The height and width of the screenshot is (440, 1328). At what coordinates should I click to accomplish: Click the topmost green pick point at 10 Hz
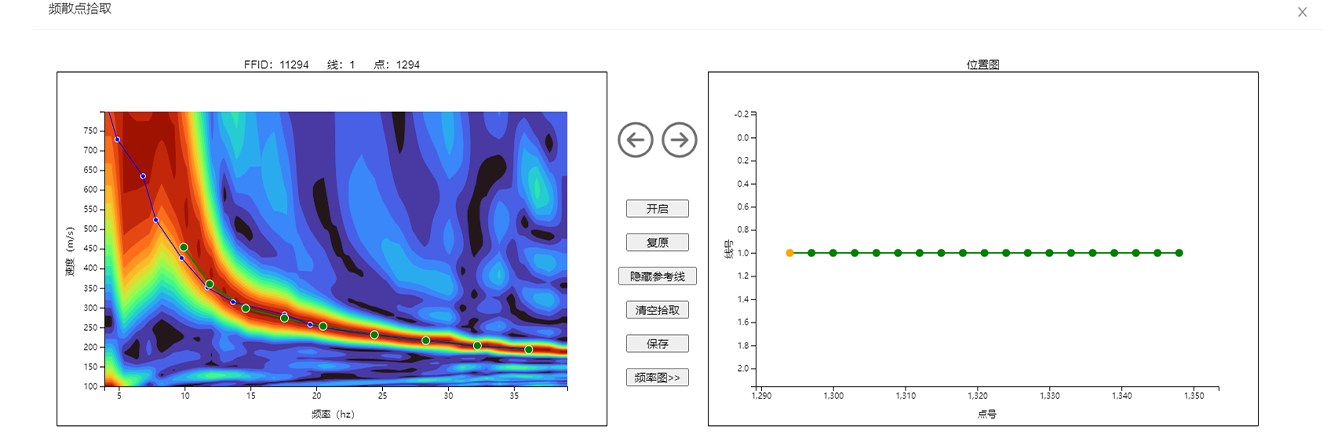coord(184,247)
